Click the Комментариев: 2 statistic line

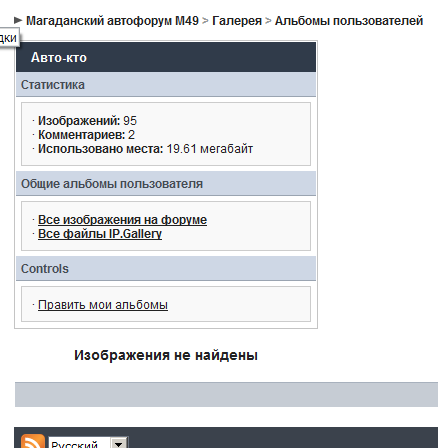coord(86,135)
